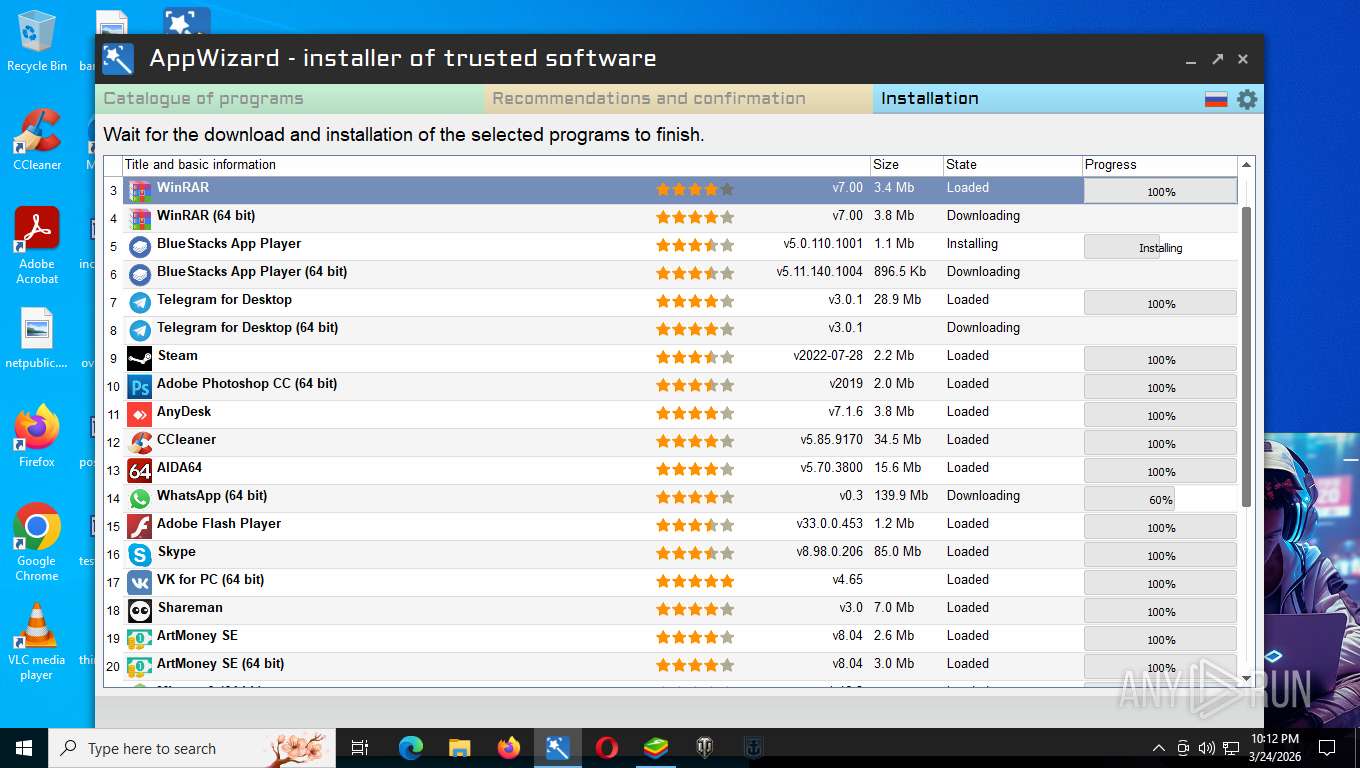Click the ArtMoney SE icon in row 19

coord(140,638)
